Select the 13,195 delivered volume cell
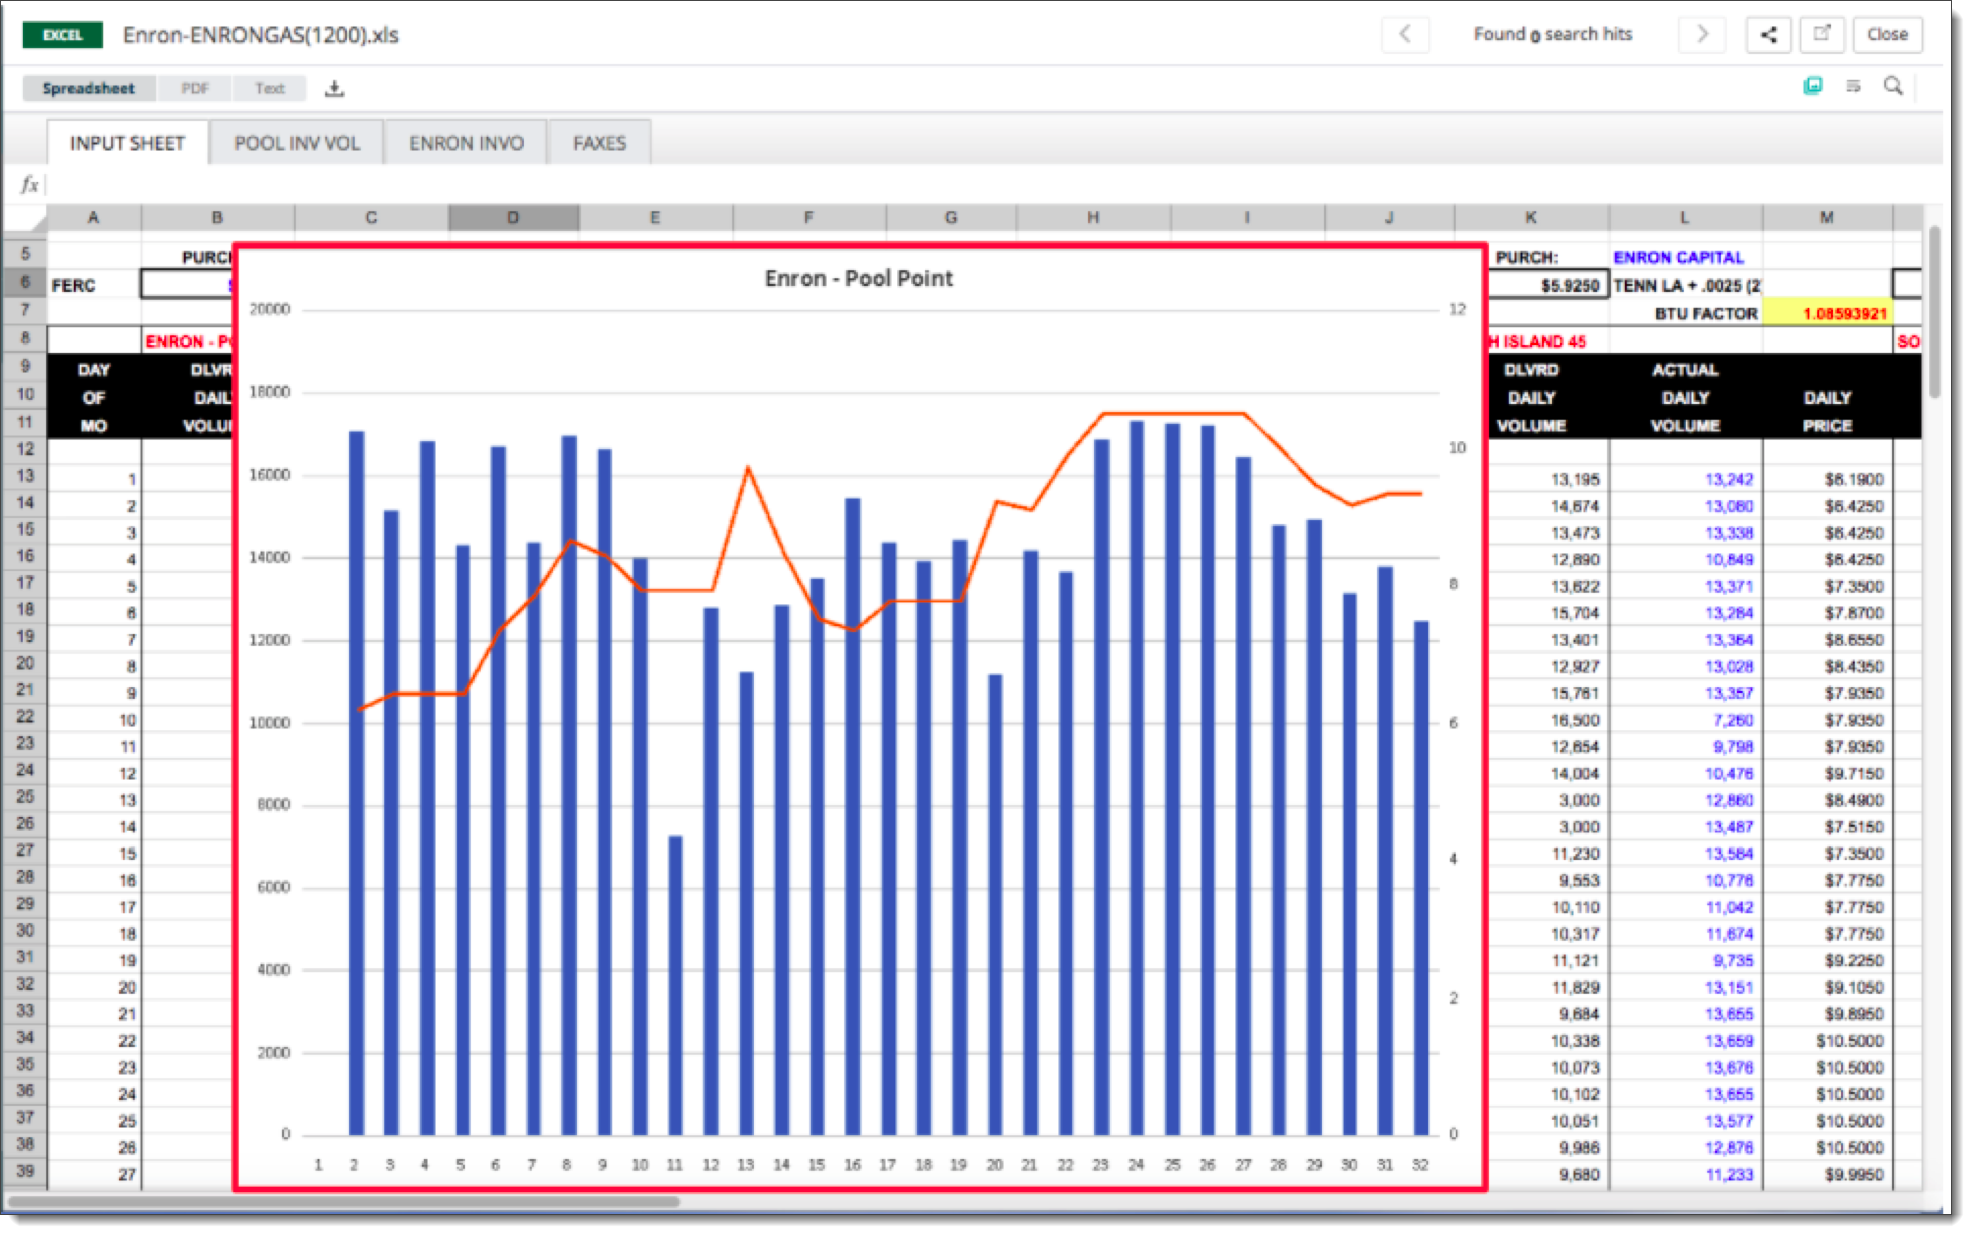The width and height of the screenshot is (1972, 1235). 1548,479
